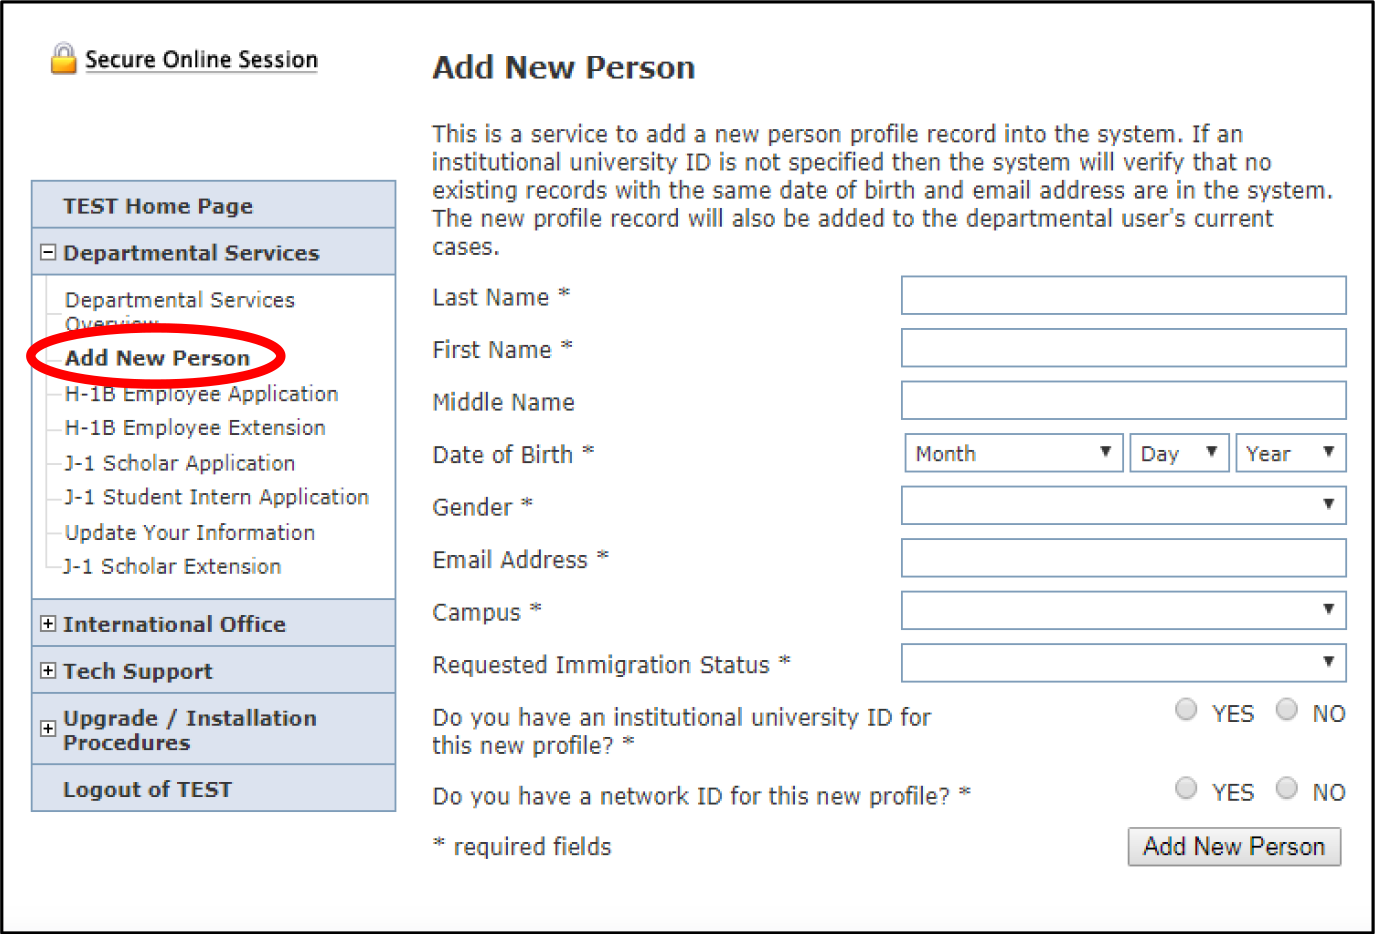Expand Tech Support with plus icon
Screen dimensions: 1375x934
coord(48,670)
